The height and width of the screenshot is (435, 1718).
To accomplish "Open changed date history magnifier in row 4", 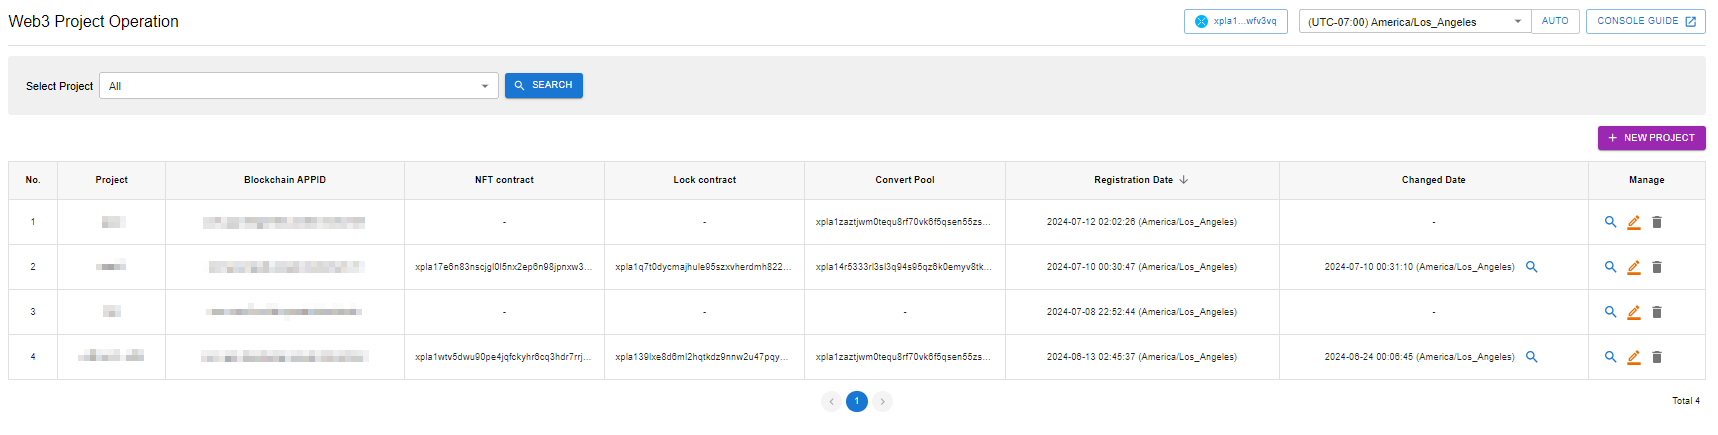I will coord(1531,357).
